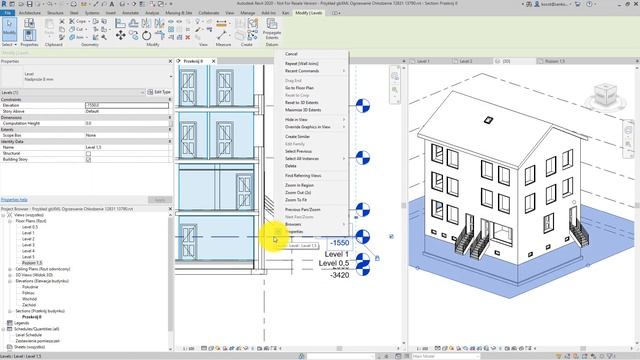Choose Cancel in the context menu
The image size is (640, 360).
coord(291,54)
